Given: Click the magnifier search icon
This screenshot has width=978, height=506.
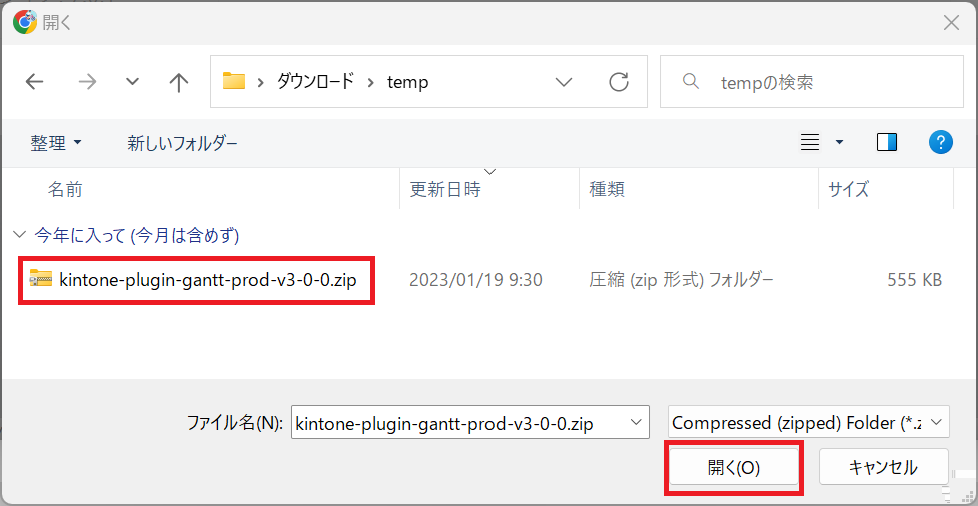Looking at the screenshot, I should click(x=691, y=81).
